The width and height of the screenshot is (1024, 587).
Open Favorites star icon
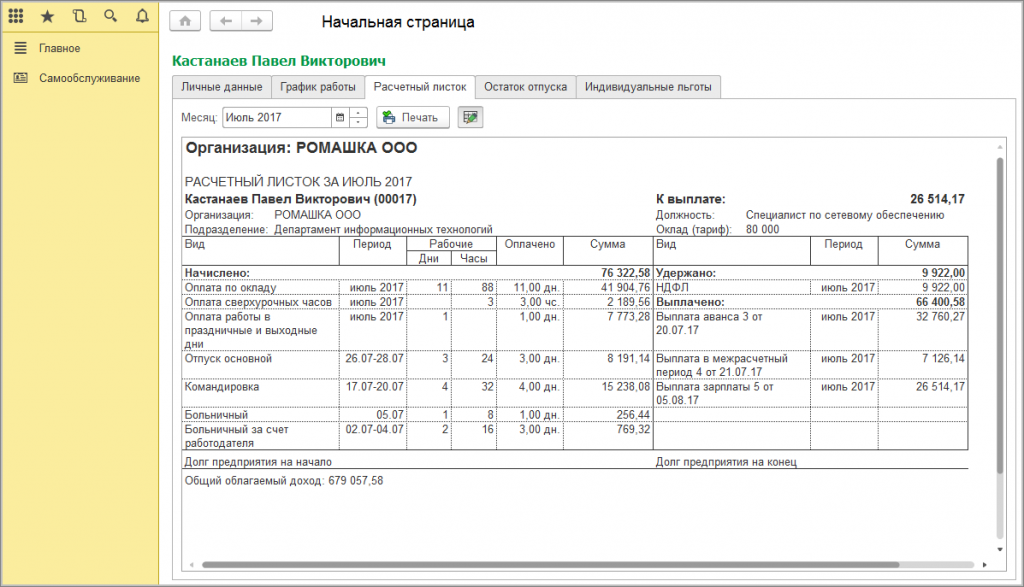[x=47, y=17]
